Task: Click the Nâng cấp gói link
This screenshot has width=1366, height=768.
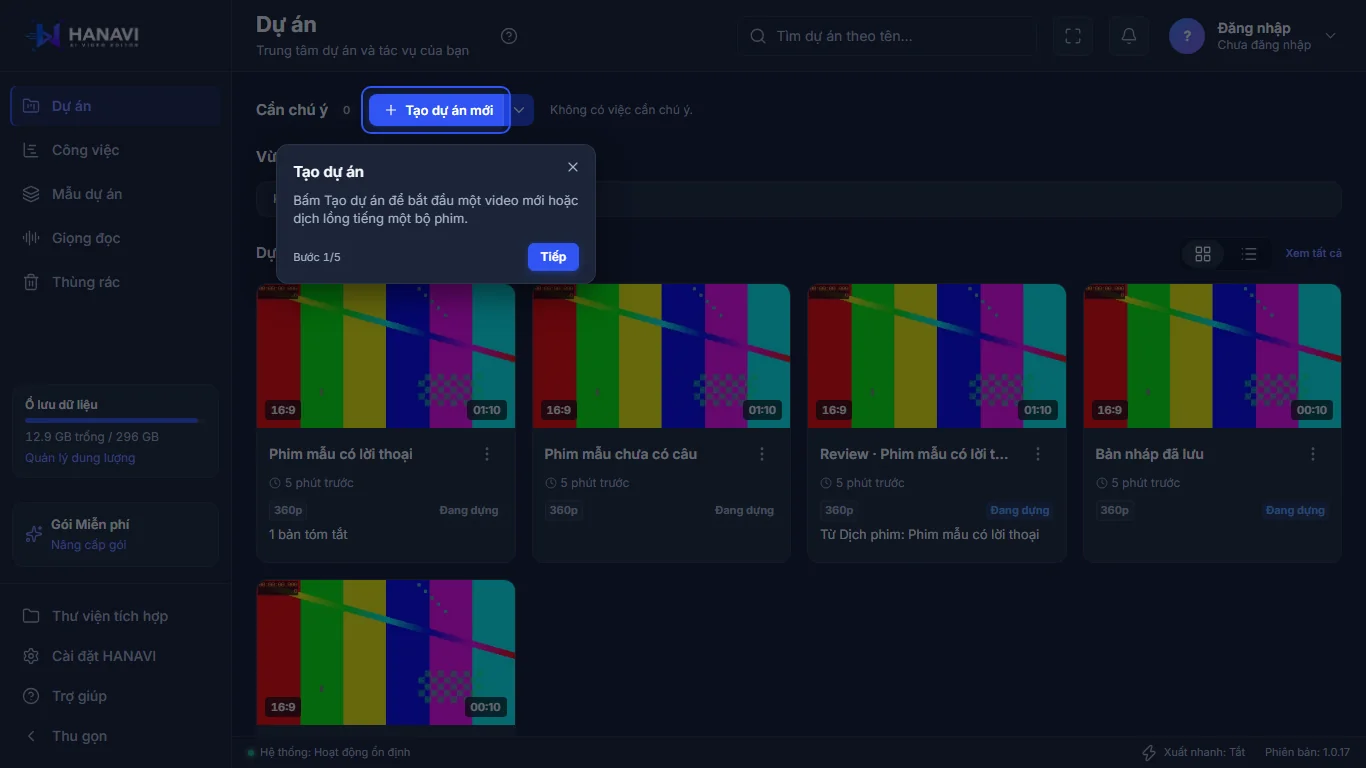Action: coord(89,545)
